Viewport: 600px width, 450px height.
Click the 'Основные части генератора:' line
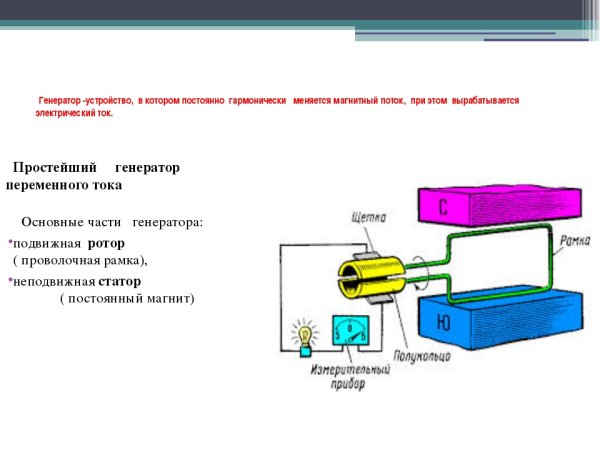[x=112, y=221]
